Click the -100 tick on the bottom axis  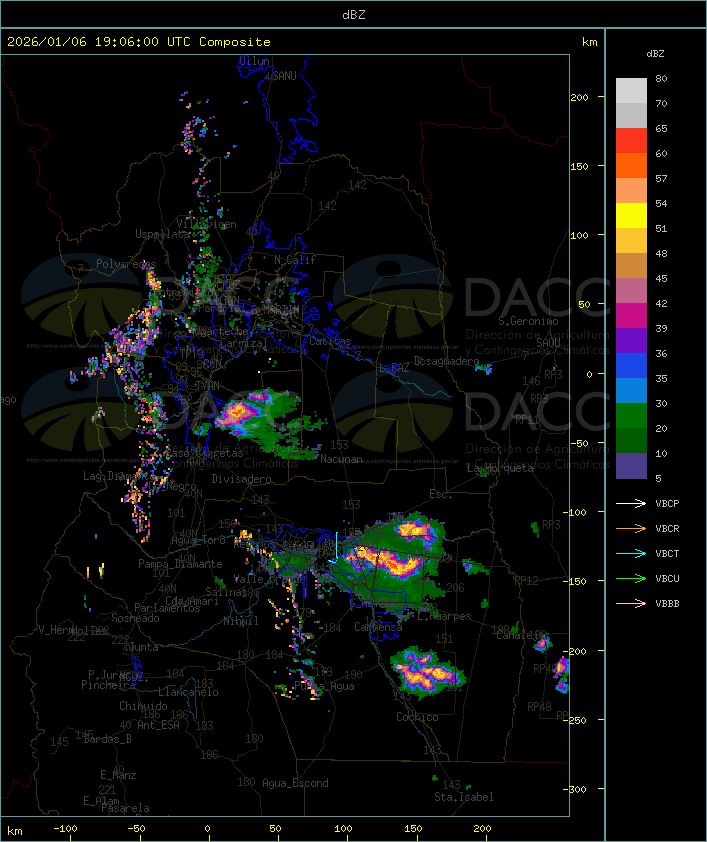coord(65,829)
